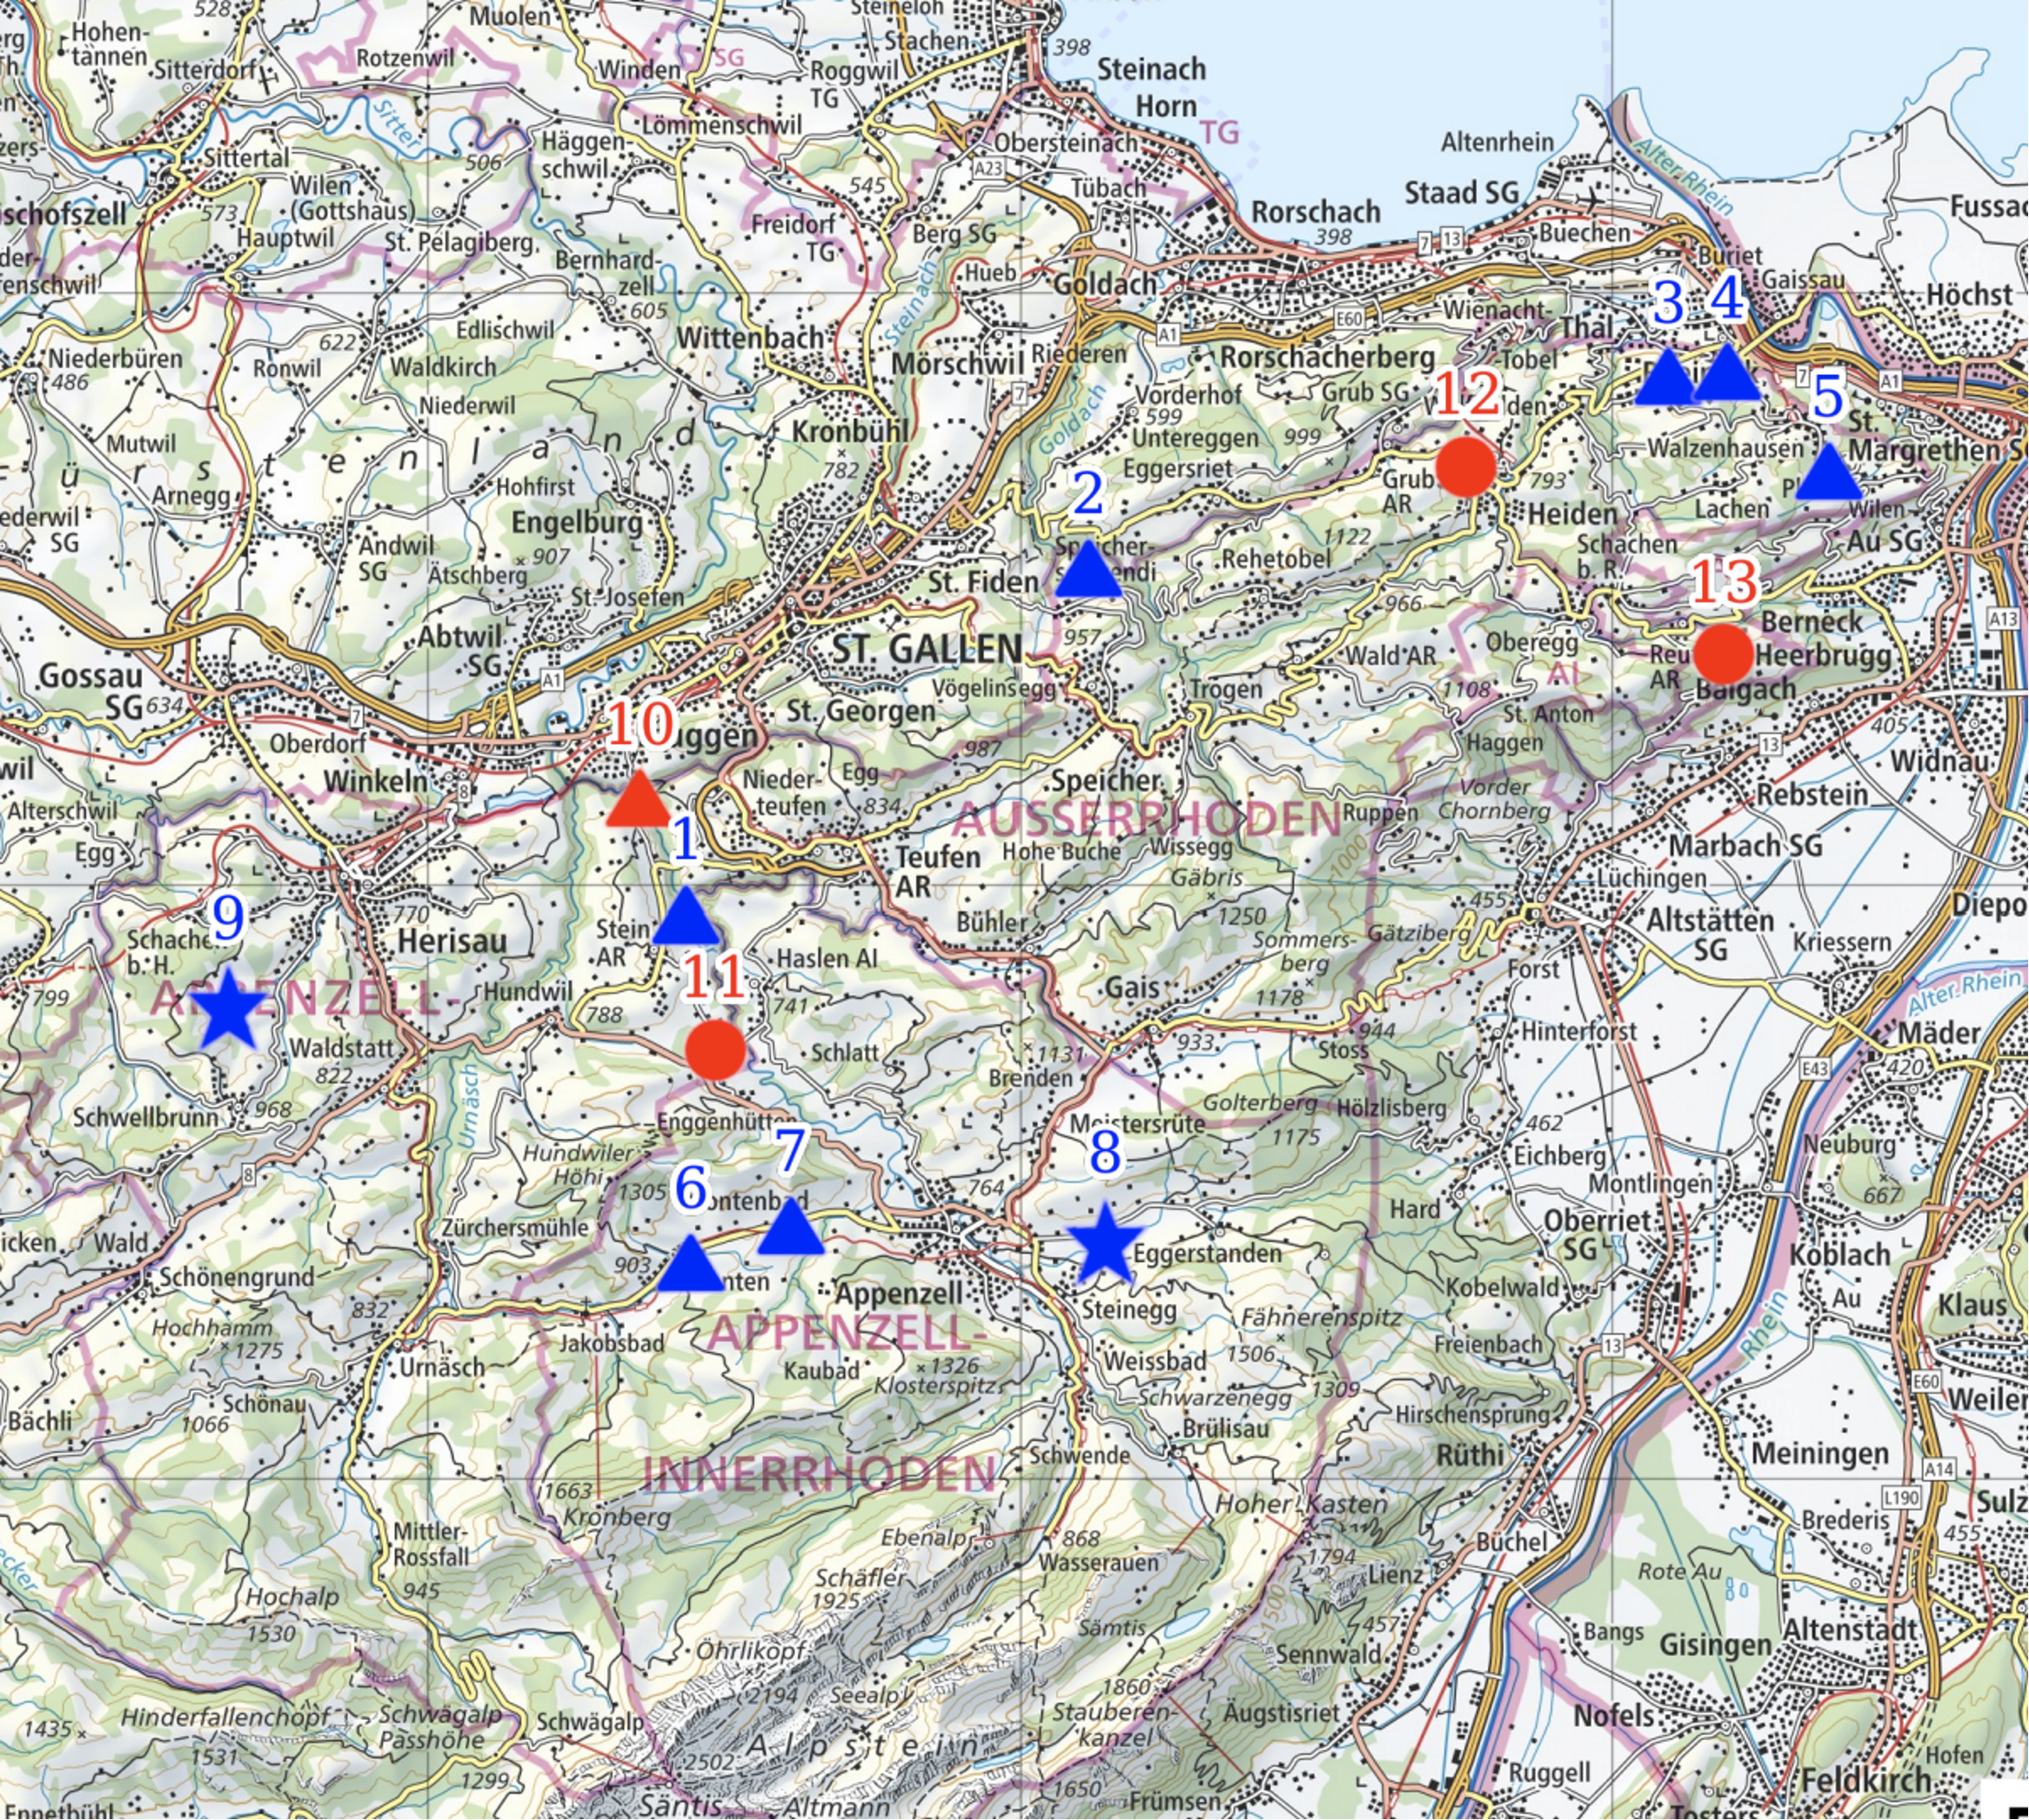Click the Engelburg label
Image resolution: width=2029 pixels, height=1820 pixels.
pos(578,523)
